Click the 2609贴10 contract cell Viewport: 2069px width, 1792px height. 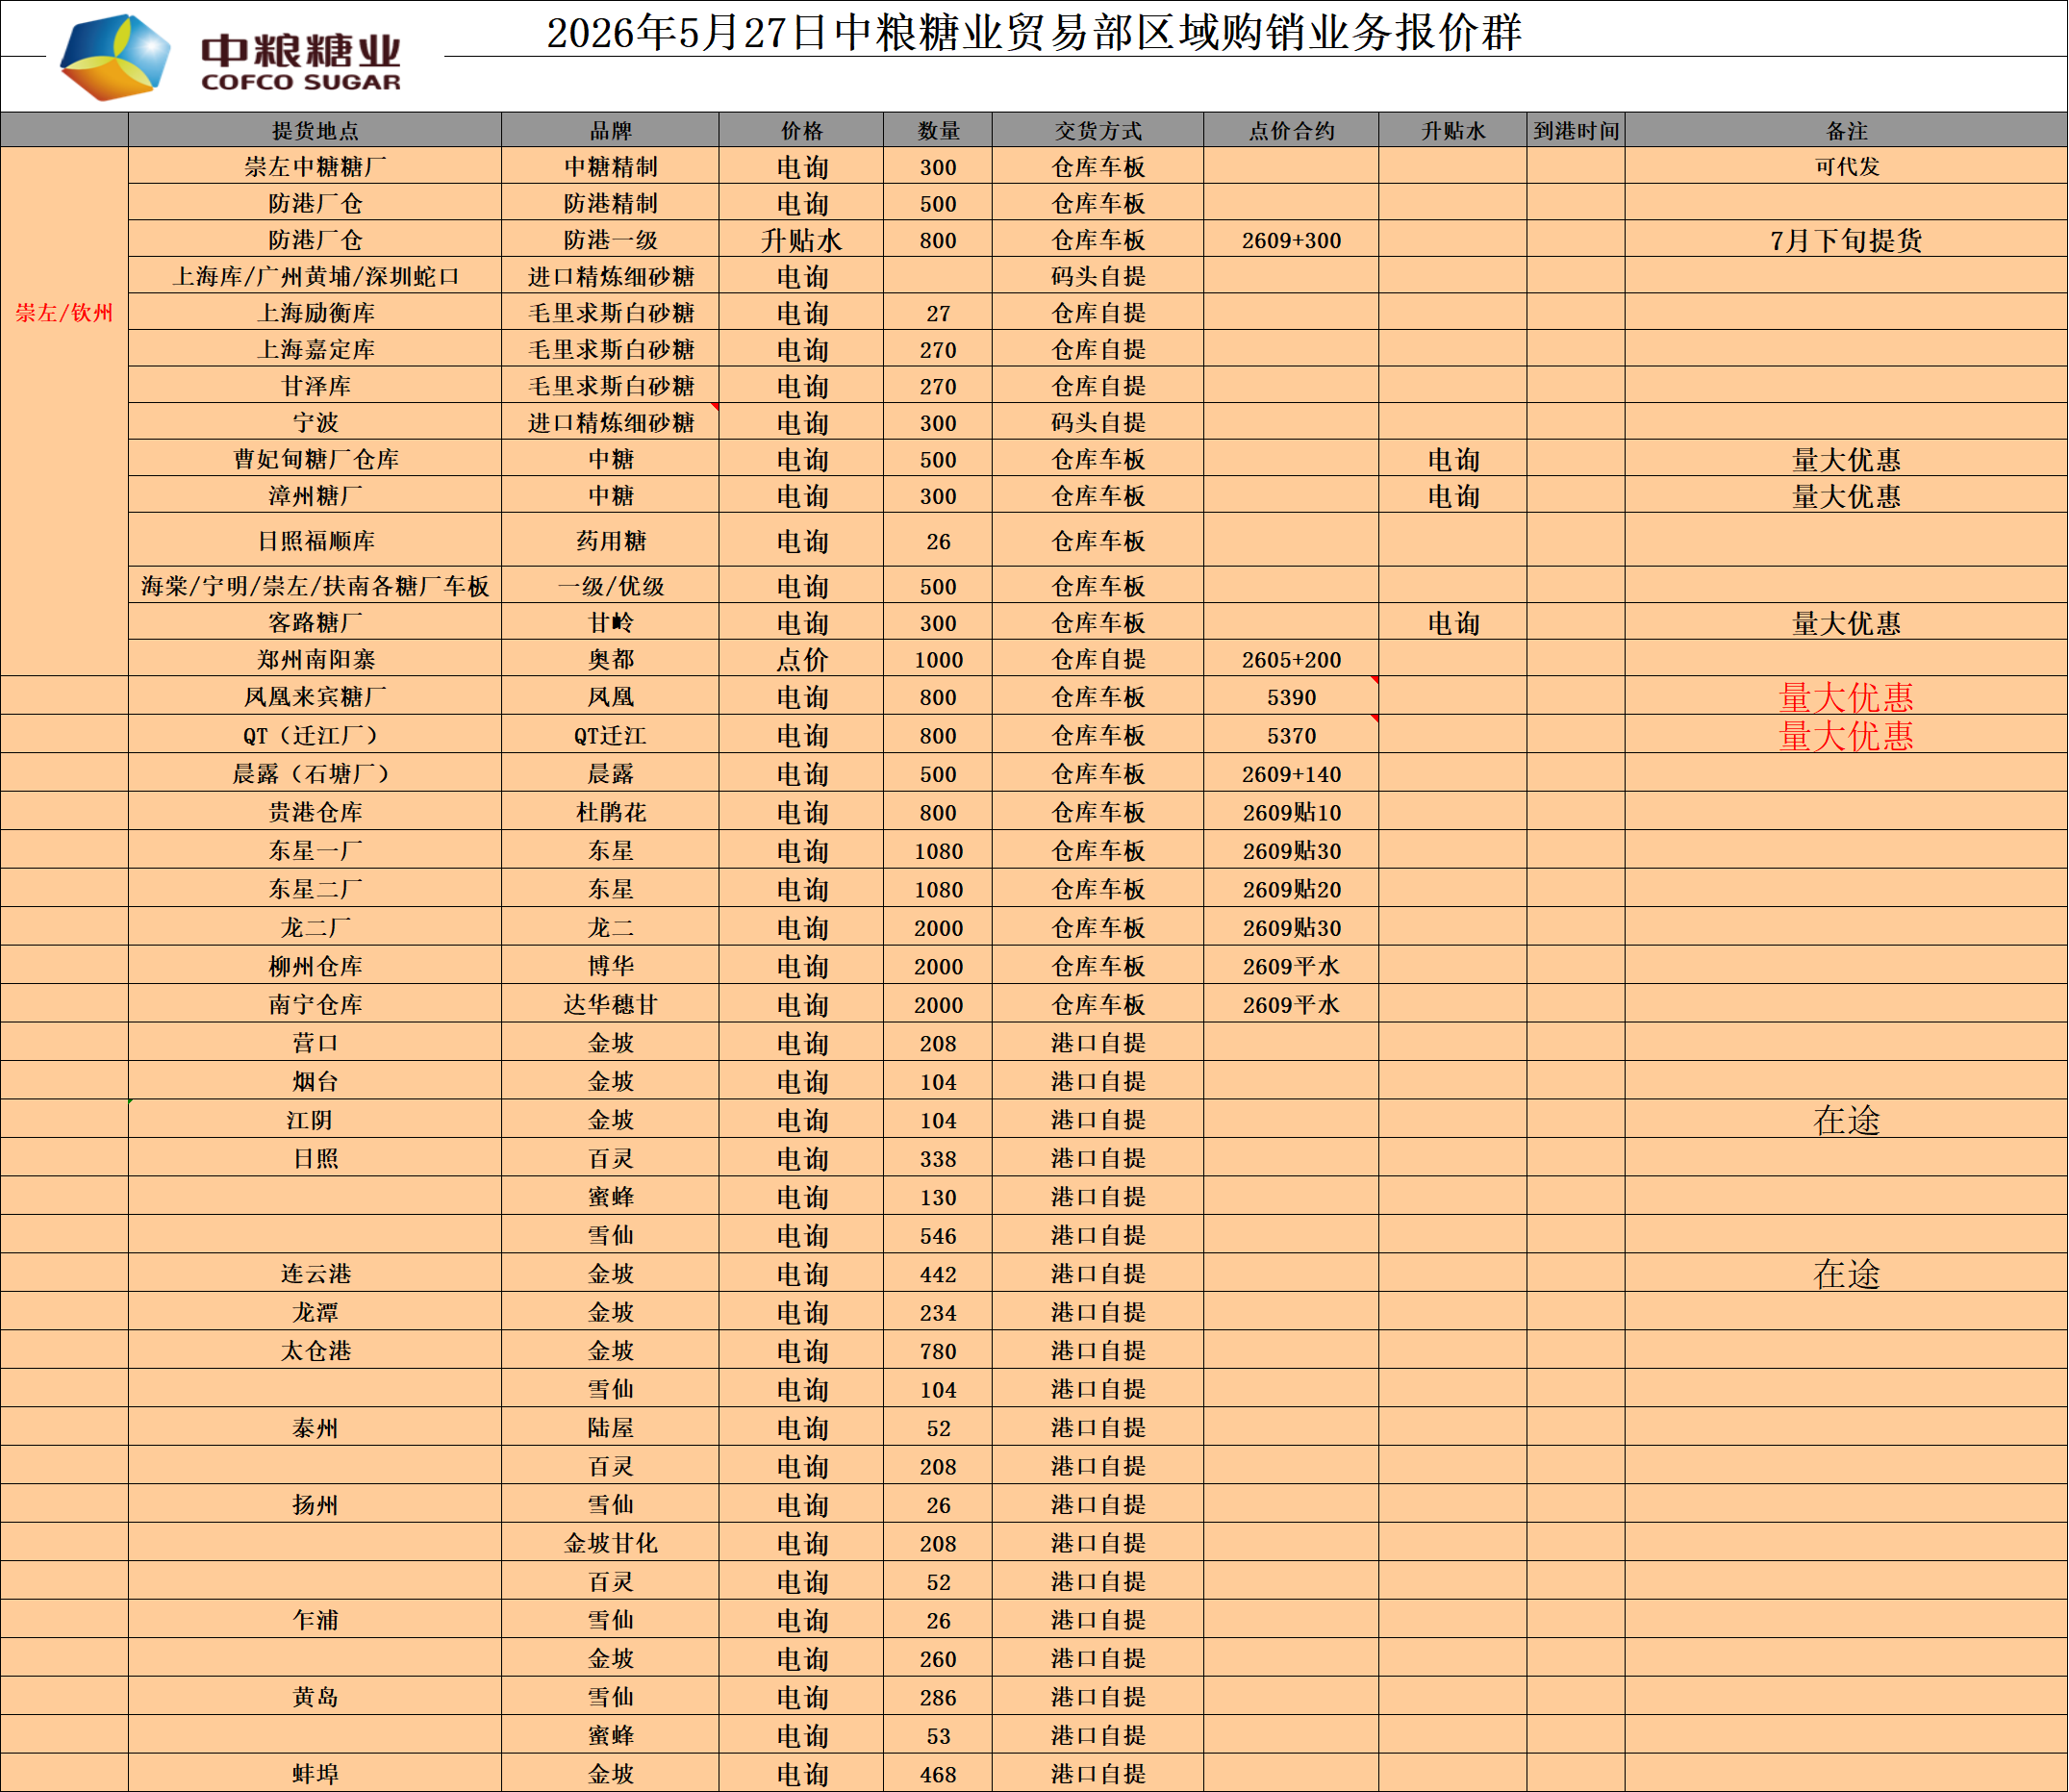(x=1291, y=812)
